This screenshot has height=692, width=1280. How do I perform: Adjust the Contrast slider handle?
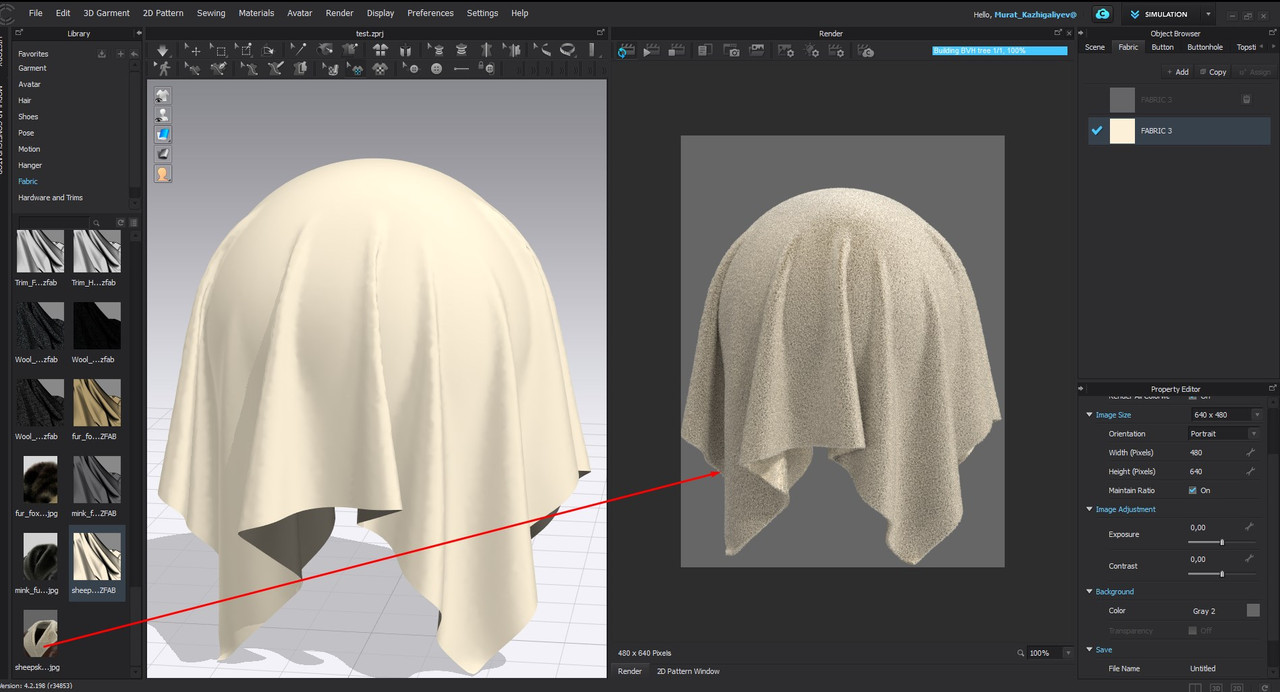tap(1222, 574)
